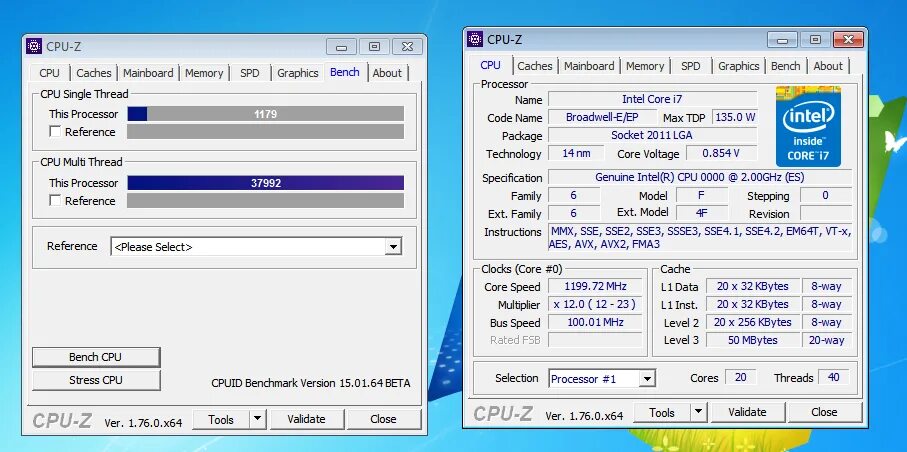
Task: Click the Technology value 14 nm
Action: [x=576, y=153]
